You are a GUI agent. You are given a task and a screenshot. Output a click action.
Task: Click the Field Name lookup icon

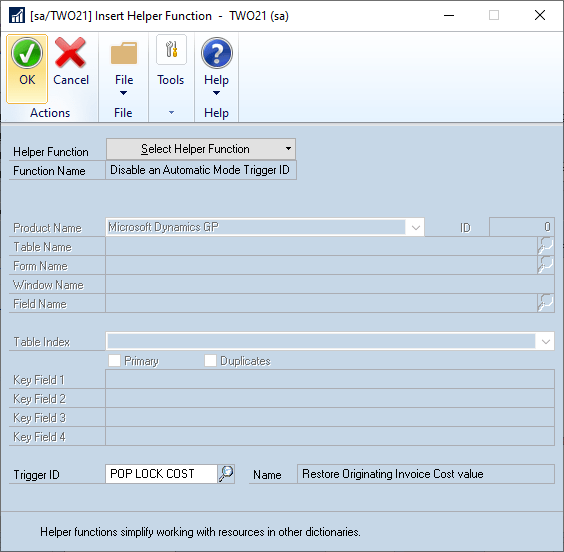coord(546,303)
